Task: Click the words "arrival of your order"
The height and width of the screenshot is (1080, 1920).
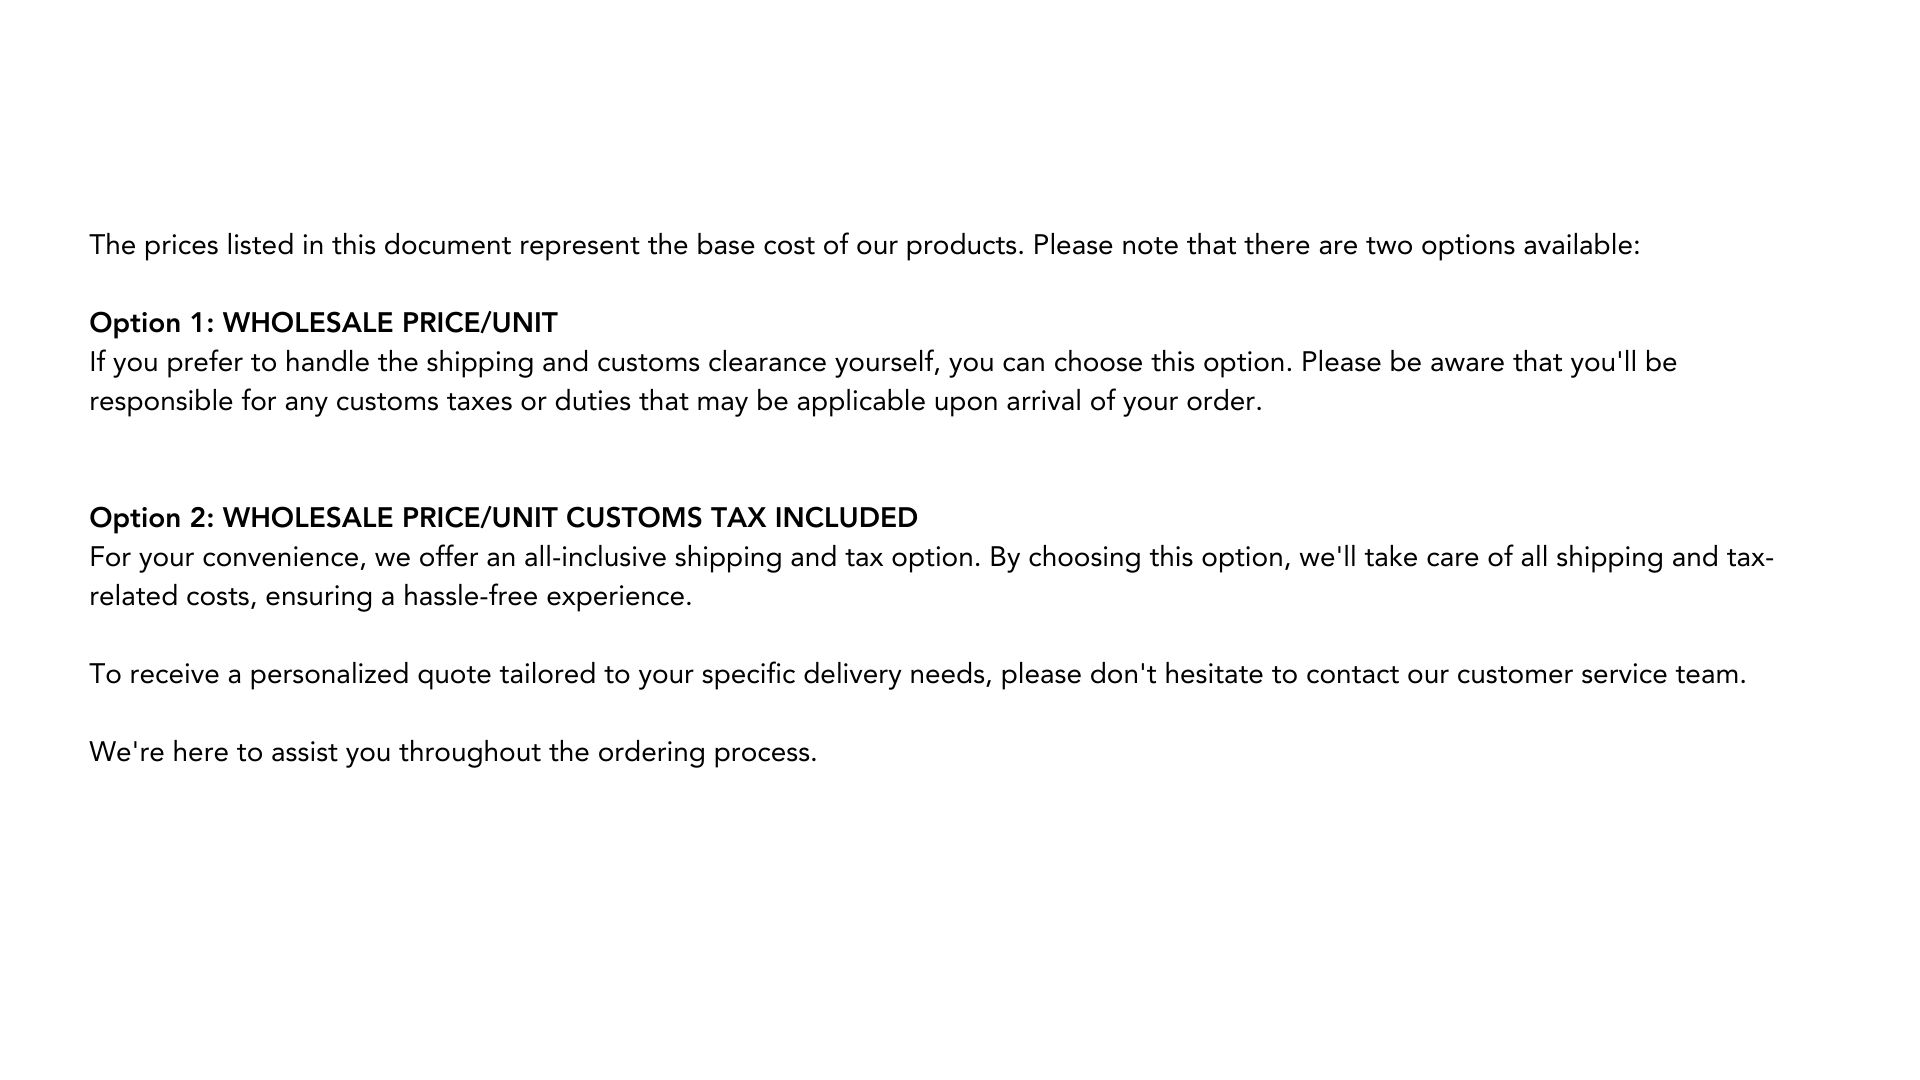Action: [x=1133, y=402]
